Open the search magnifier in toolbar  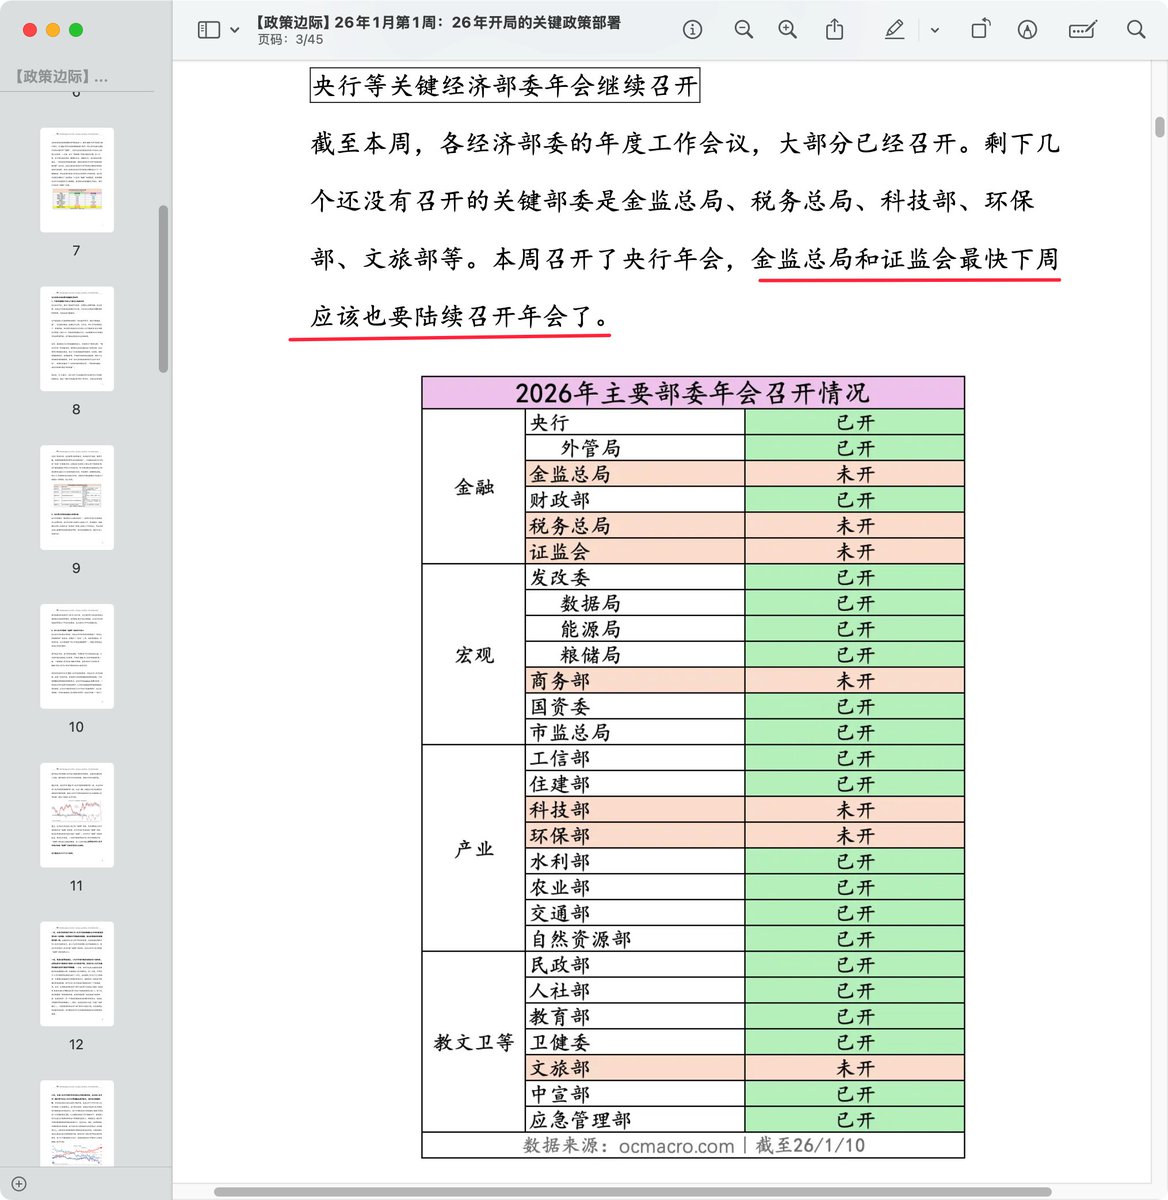tap(1136, 30)
